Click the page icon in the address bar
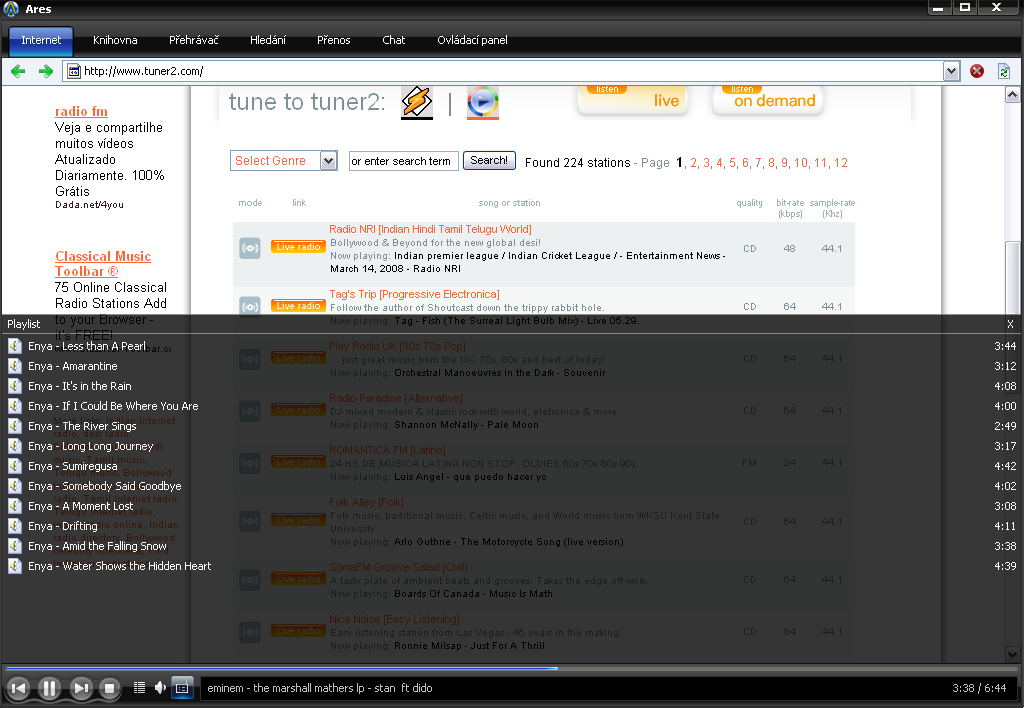 pos(74,71)
